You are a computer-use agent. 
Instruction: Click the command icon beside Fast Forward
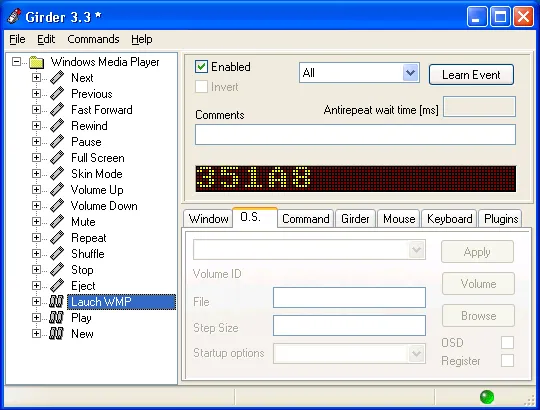[57, 110]
